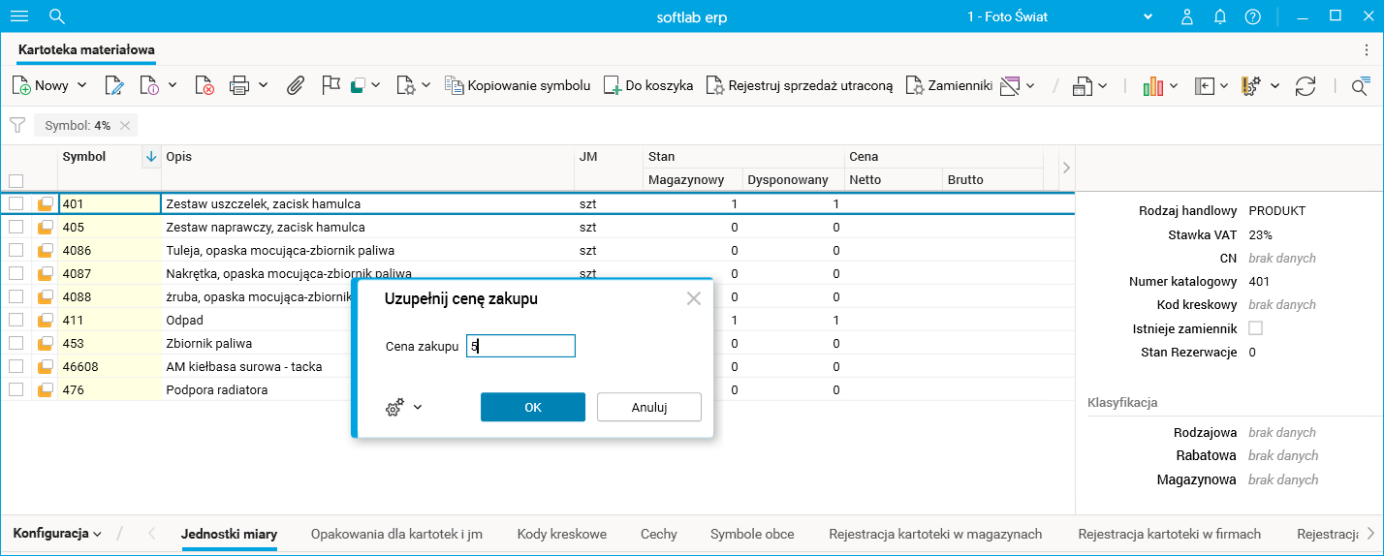Image resolution: width=1384 pixels, height=556 pixels.
Task: Open the notifications bell
Action: tap(1220, 17)
